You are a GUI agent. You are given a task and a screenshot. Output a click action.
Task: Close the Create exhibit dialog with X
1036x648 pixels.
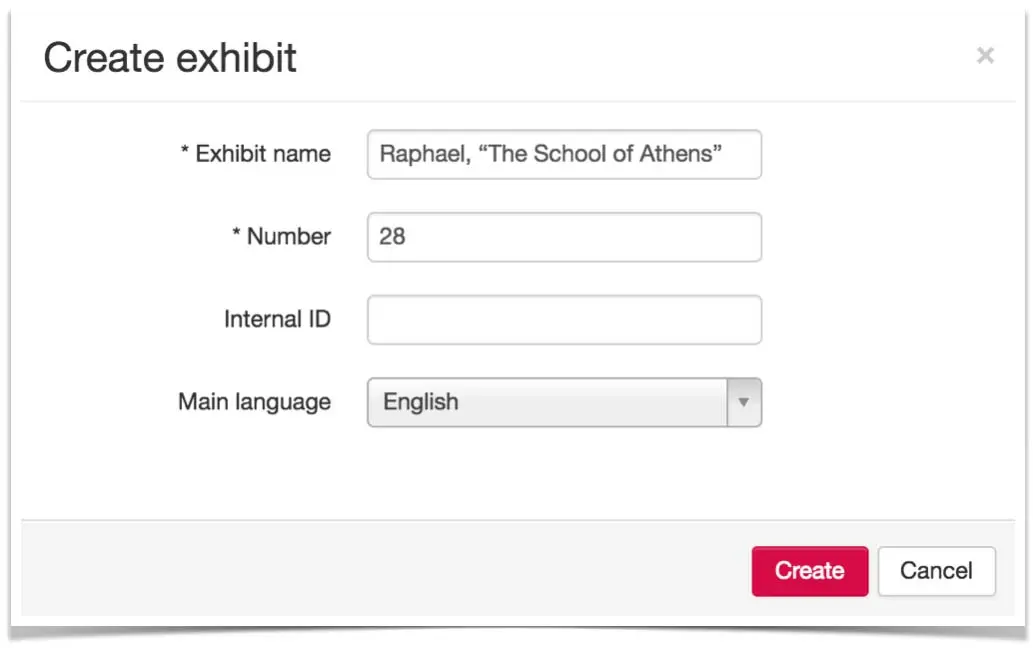pos(985,56)
